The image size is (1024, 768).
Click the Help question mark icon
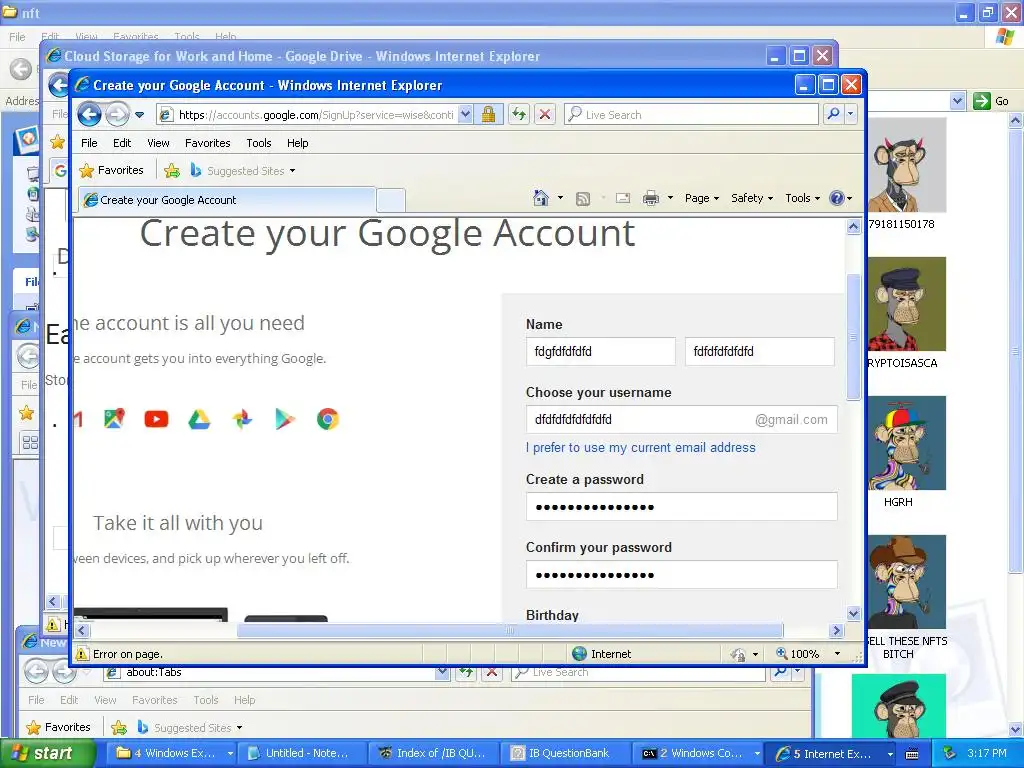(x=837, y=198)
